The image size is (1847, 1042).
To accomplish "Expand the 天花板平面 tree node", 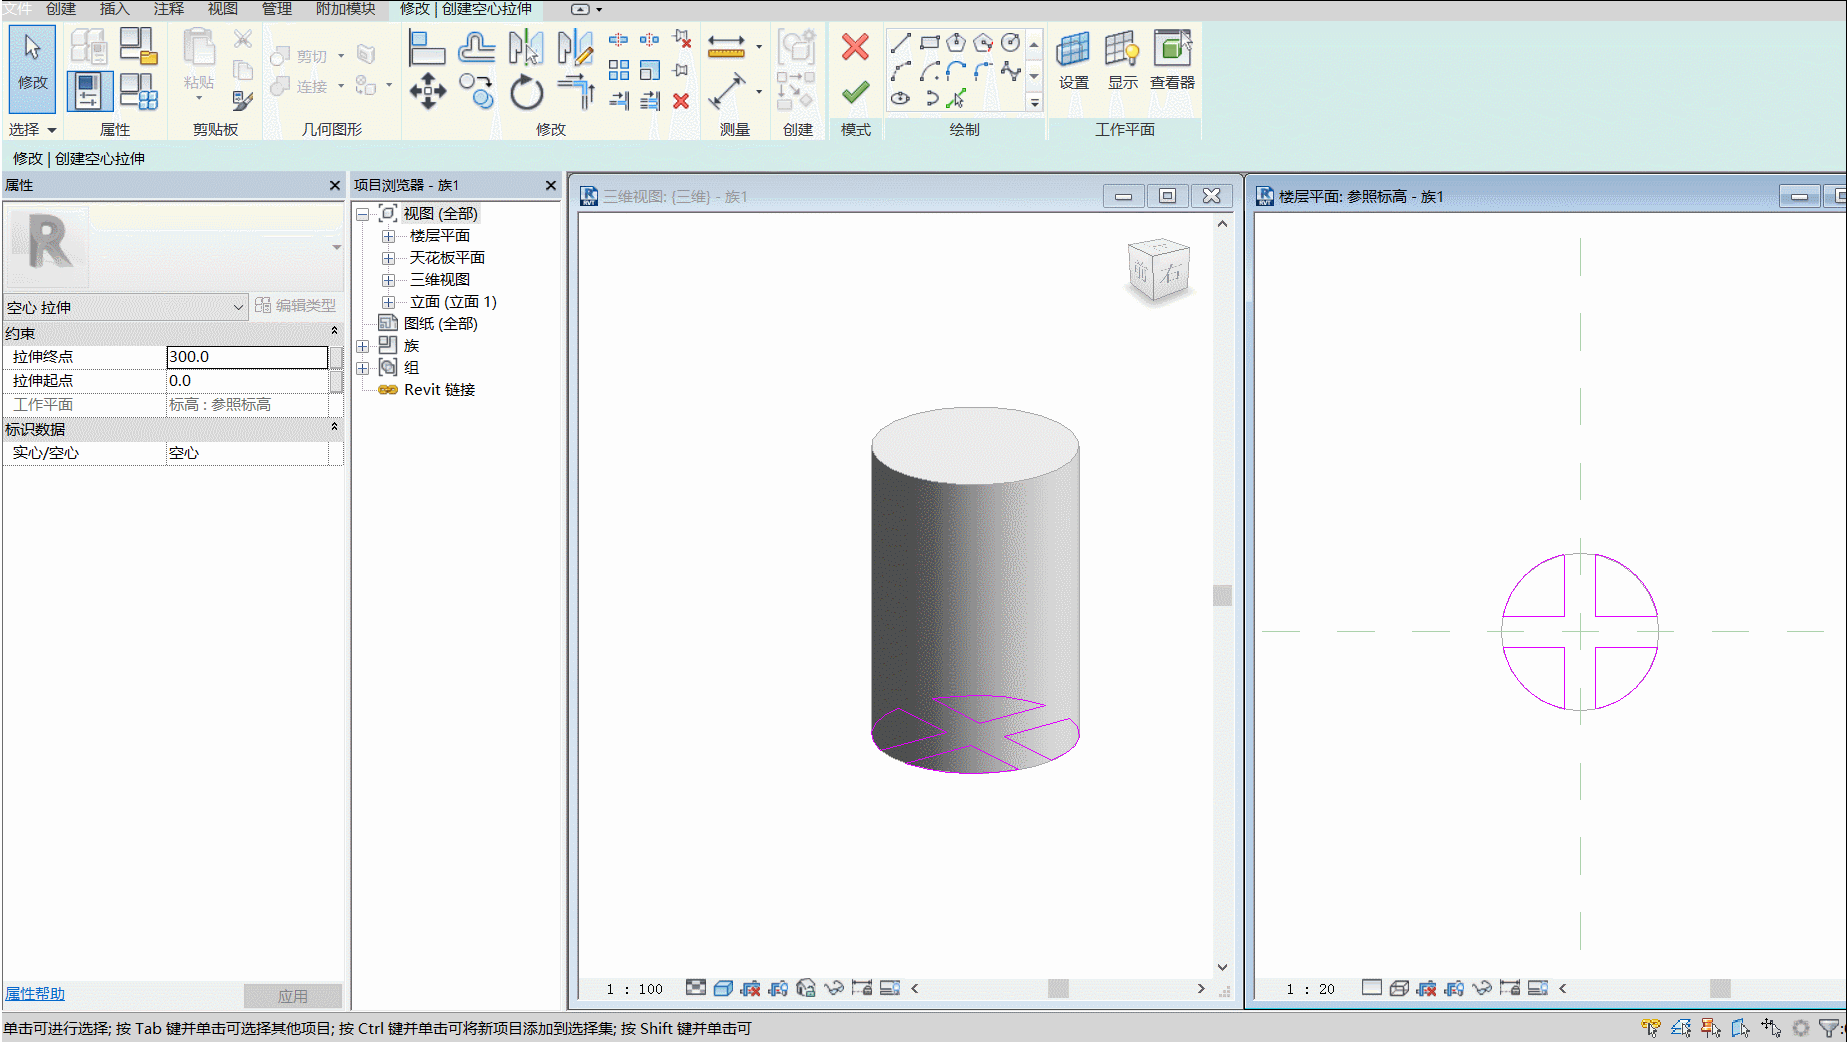I will pyautogui.click(x=388, y=258).
